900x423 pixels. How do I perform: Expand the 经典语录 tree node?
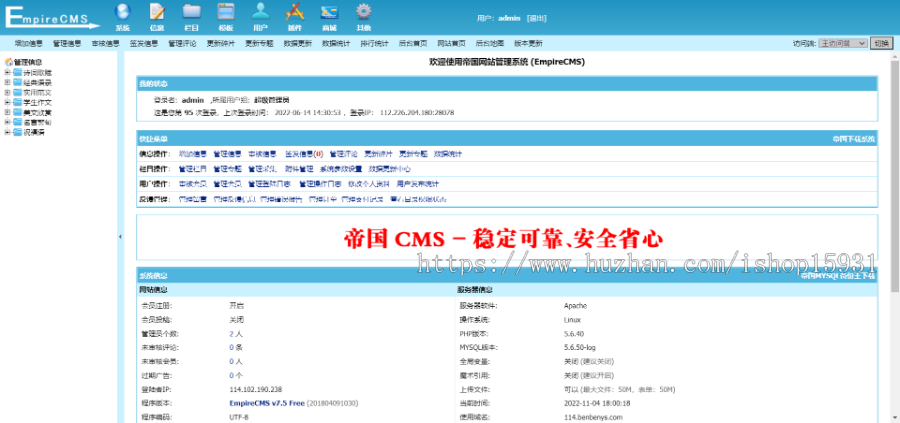click(x=7, y=82)
